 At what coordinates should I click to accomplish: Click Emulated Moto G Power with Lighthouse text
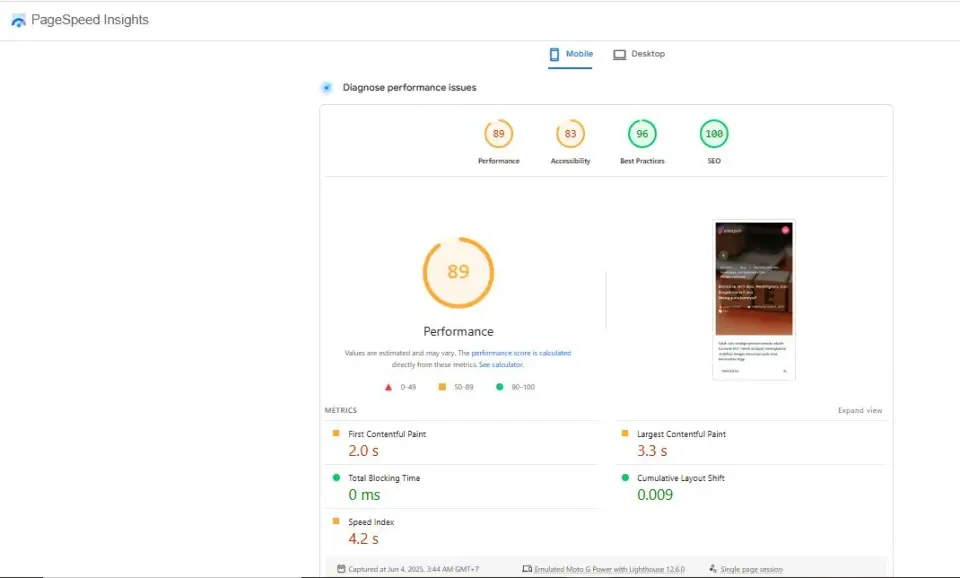pos(610,569)
